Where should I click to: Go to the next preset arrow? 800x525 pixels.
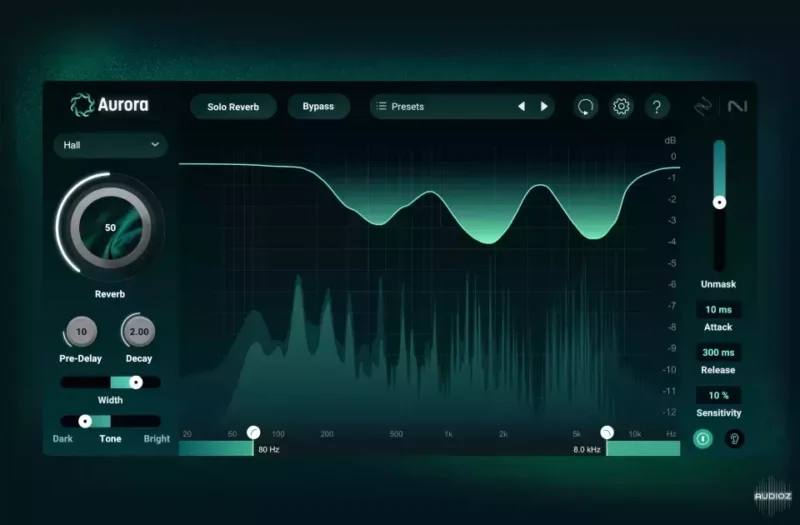544,106
